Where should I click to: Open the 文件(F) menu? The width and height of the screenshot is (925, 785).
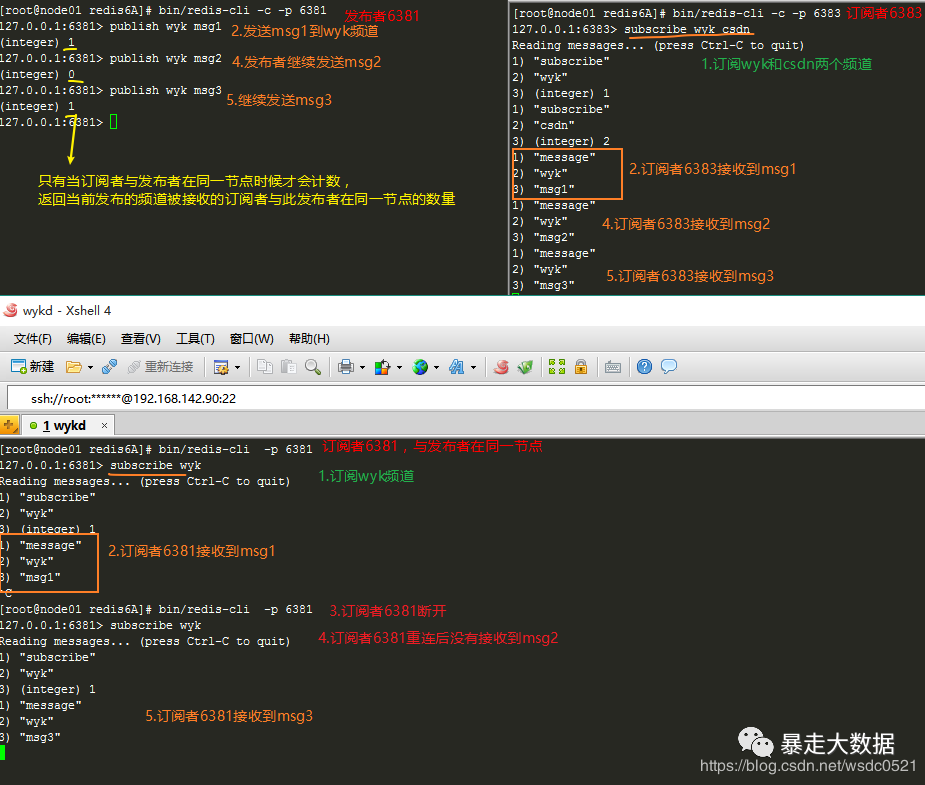(x=33, y=339)
